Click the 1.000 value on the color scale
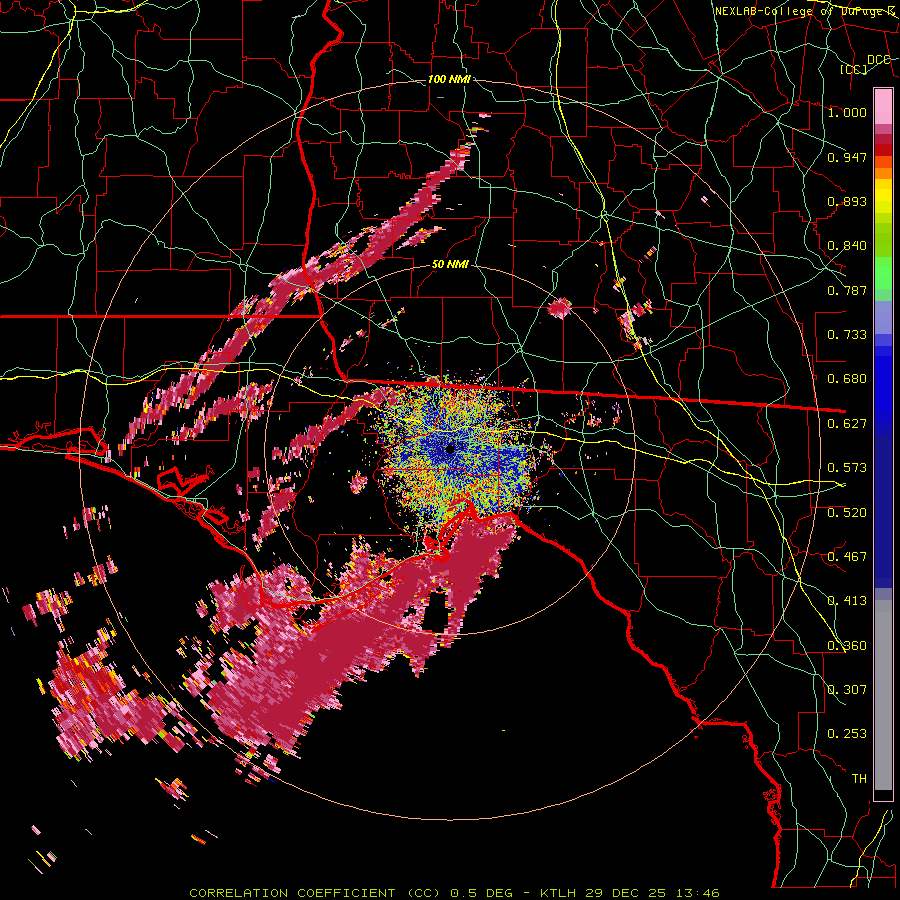The width and height of the screenshot is (900, 900). coord(847,112)
